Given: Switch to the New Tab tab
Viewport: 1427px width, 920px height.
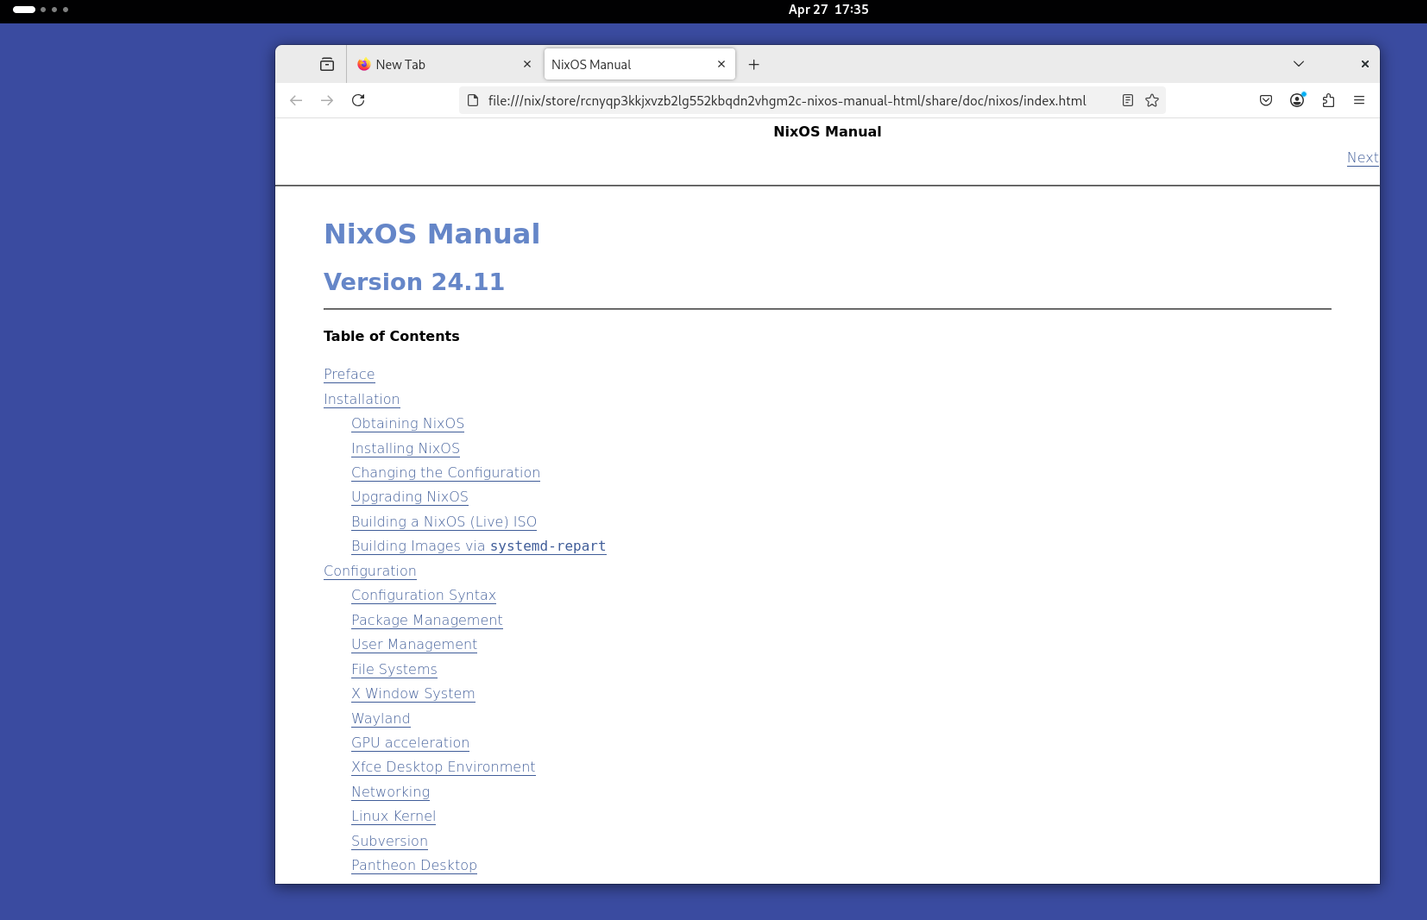Looking at the screenshot, I should pos(440,64).
